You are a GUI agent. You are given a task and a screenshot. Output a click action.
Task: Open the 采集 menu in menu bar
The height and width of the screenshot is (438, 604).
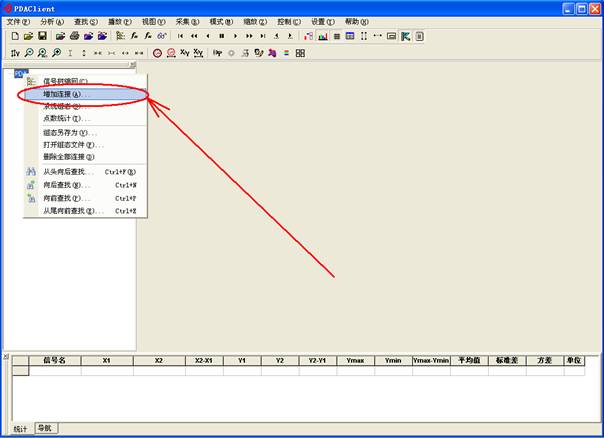tap(187, 21)
